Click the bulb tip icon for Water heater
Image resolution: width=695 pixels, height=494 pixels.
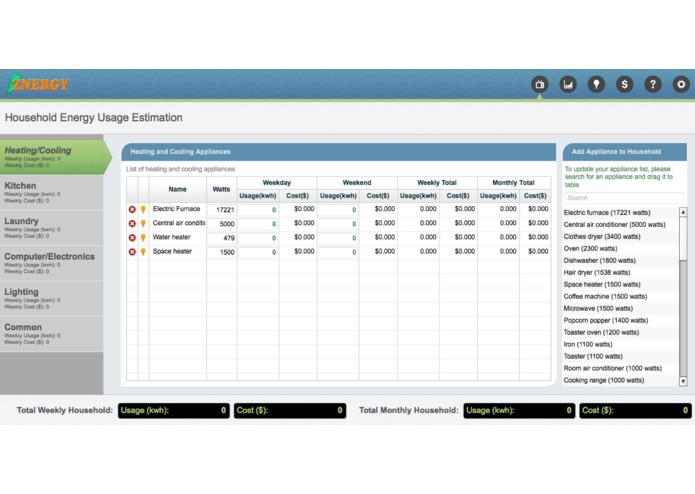pyautogui.click(x=143, y=238)
